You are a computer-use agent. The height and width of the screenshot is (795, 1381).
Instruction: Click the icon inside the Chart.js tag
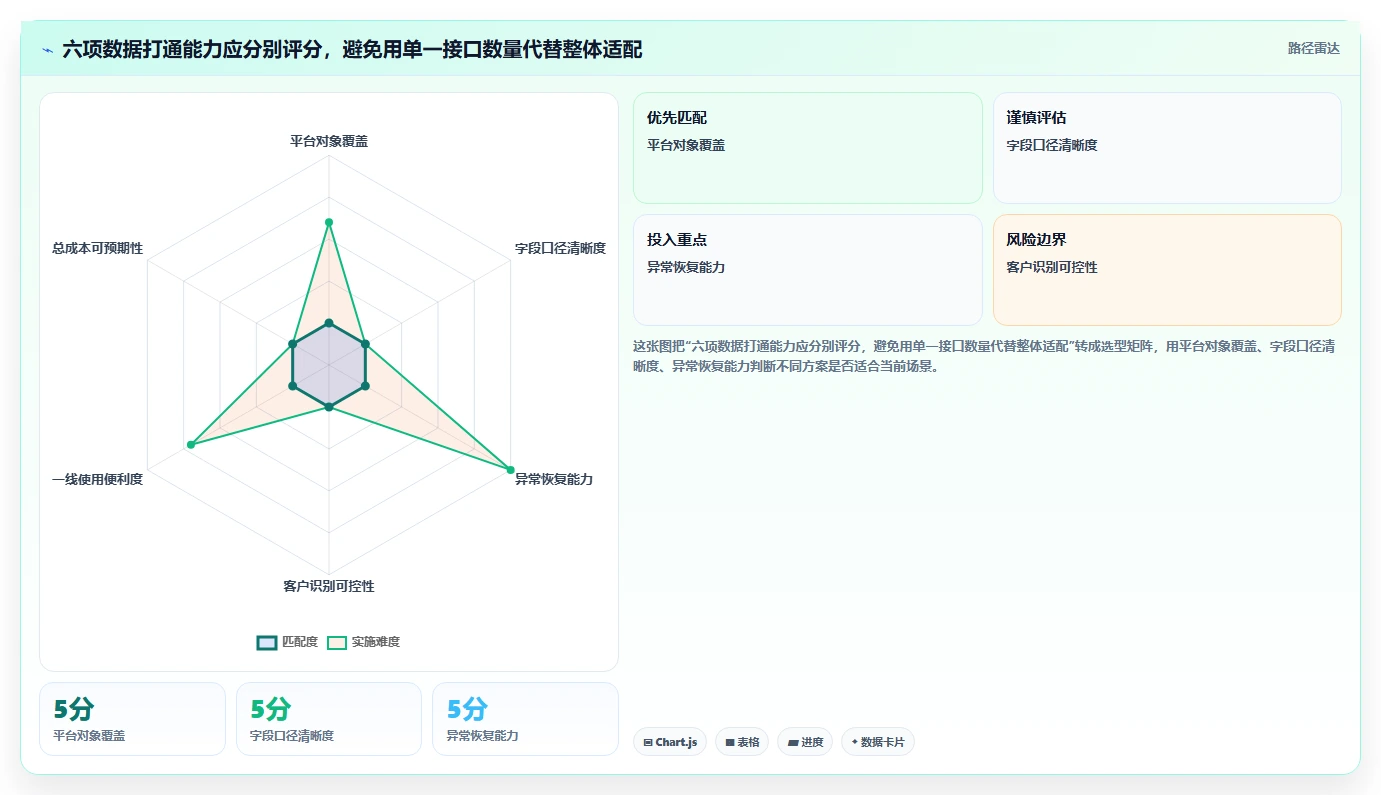[x=648, y=743]
